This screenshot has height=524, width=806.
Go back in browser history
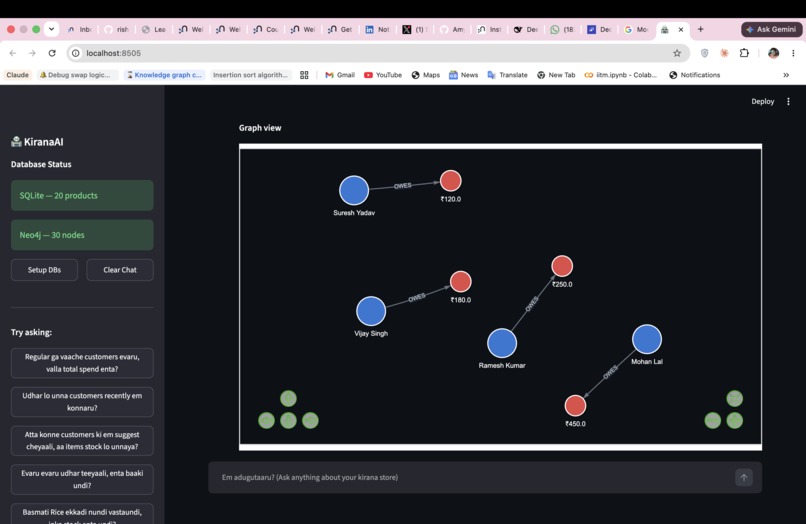[x=13, y=53]
